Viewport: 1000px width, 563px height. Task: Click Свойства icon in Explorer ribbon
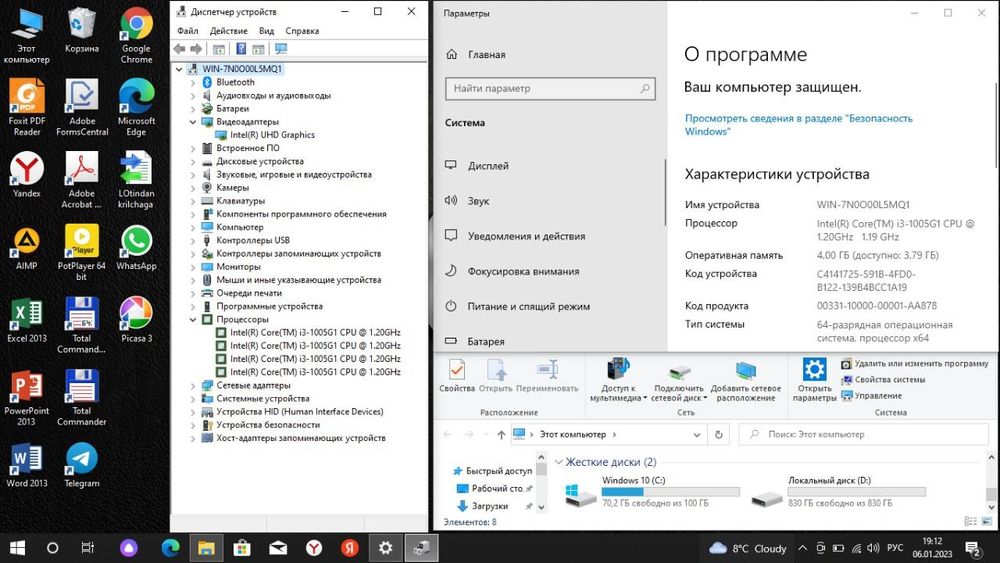point(457,376)
